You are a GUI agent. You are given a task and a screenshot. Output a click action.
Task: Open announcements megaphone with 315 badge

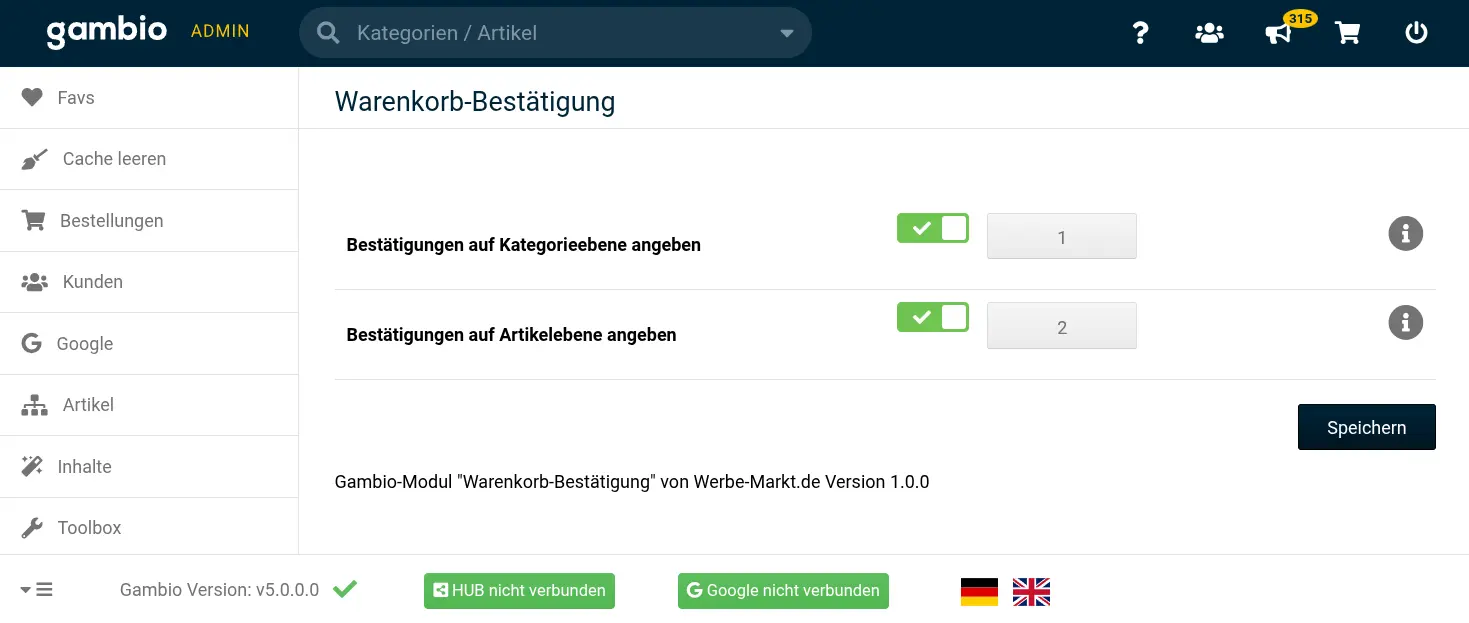coord(1279,33)
